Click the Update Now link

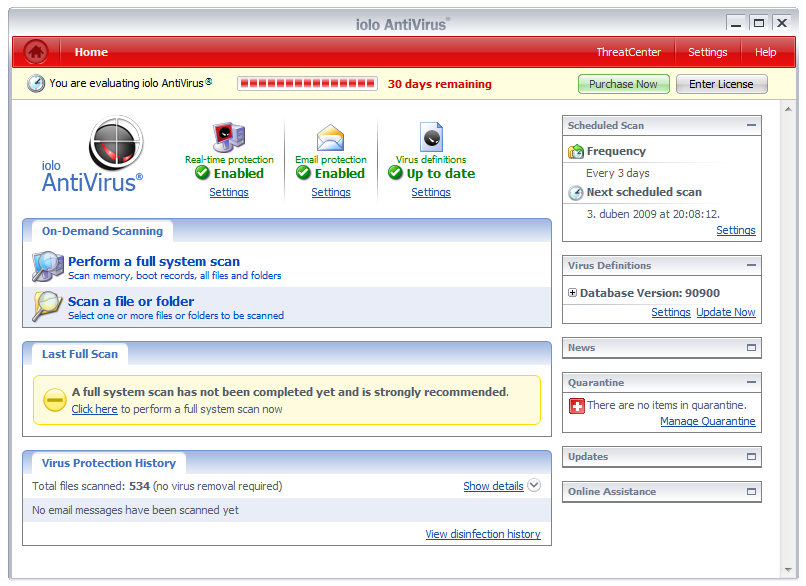pos(726,312)
